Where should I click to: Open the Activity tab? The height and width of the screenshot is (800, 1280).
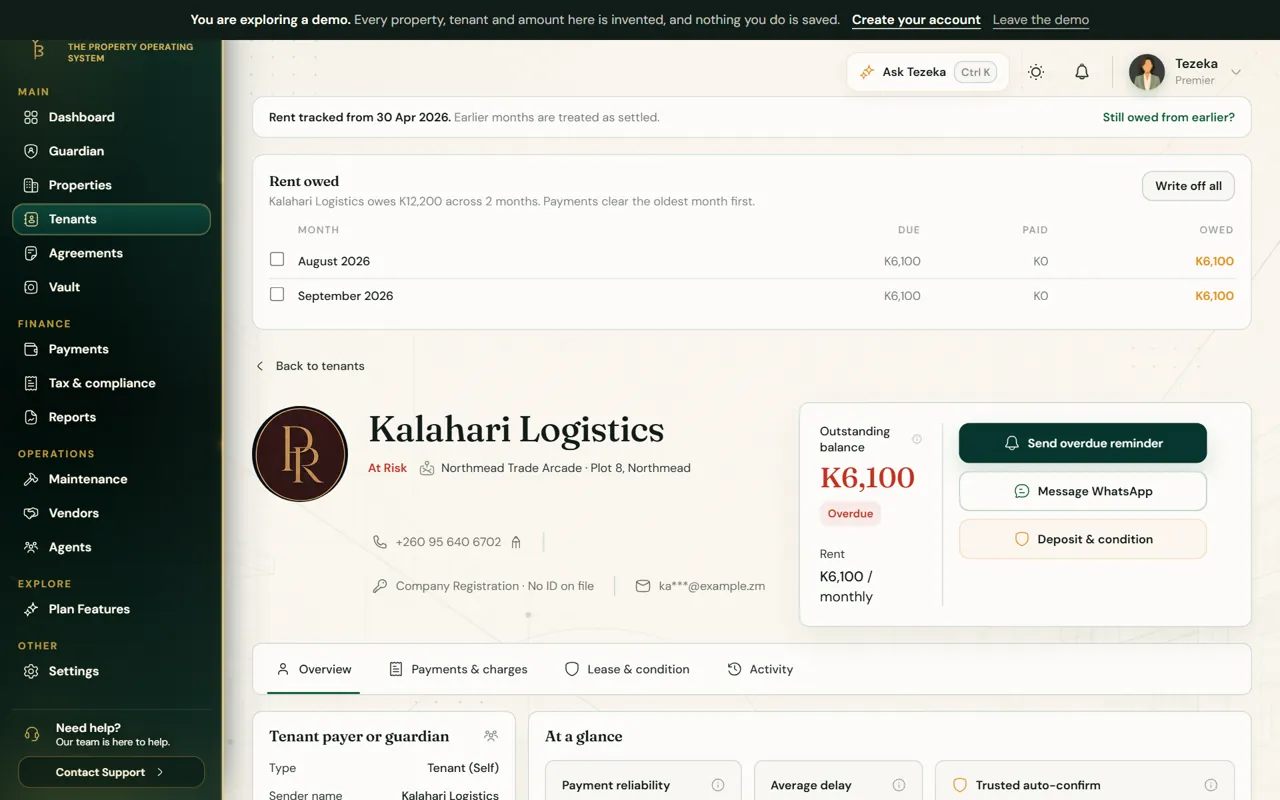click(x=760, y=669)
